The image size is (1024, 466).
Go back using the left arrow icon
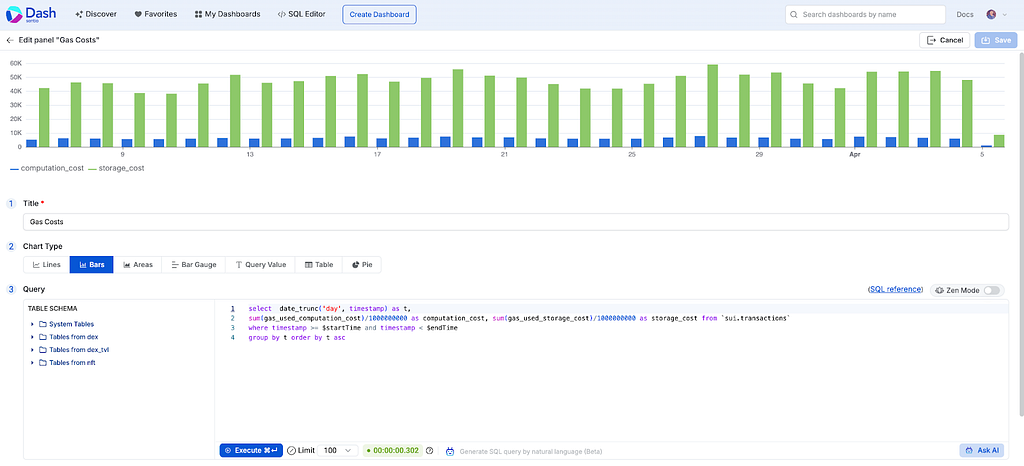[x=10, y=40]
